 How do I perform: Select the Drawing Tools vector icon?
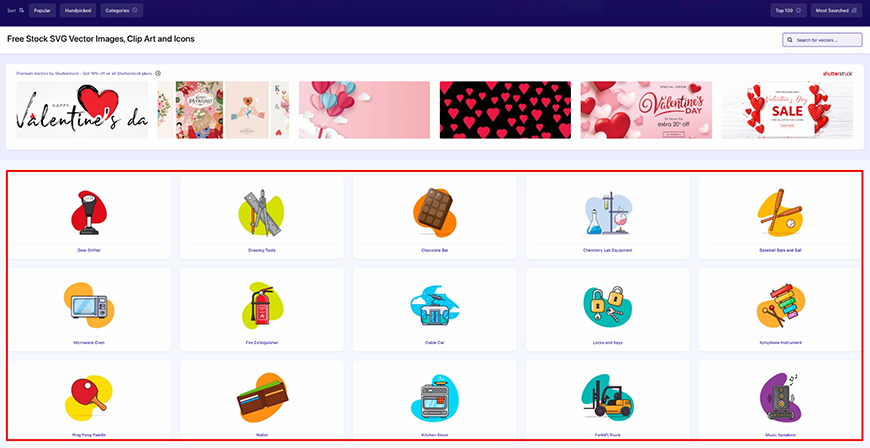pos(261,213)
